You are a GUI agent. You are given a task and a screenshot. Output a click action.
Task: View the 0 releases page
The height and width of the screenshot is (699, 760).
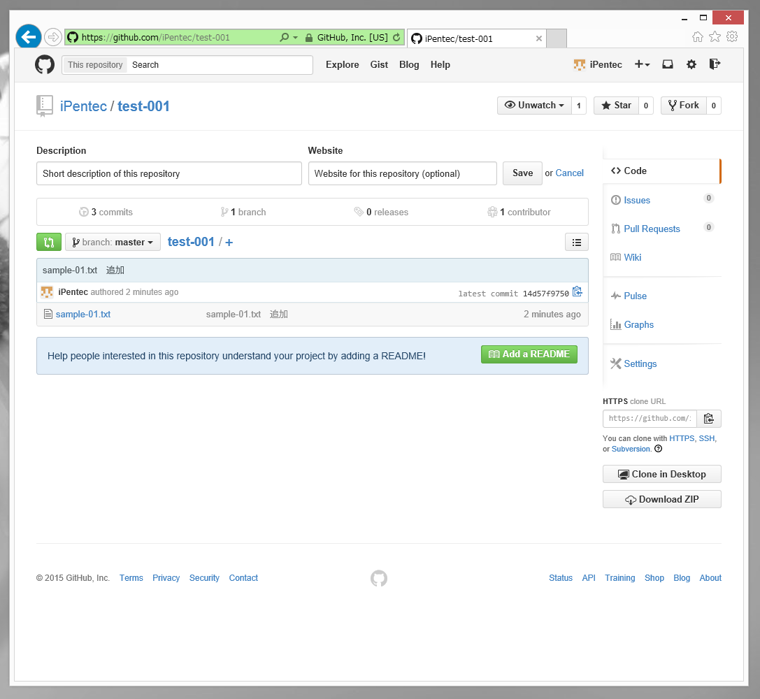tap(381, 212)
